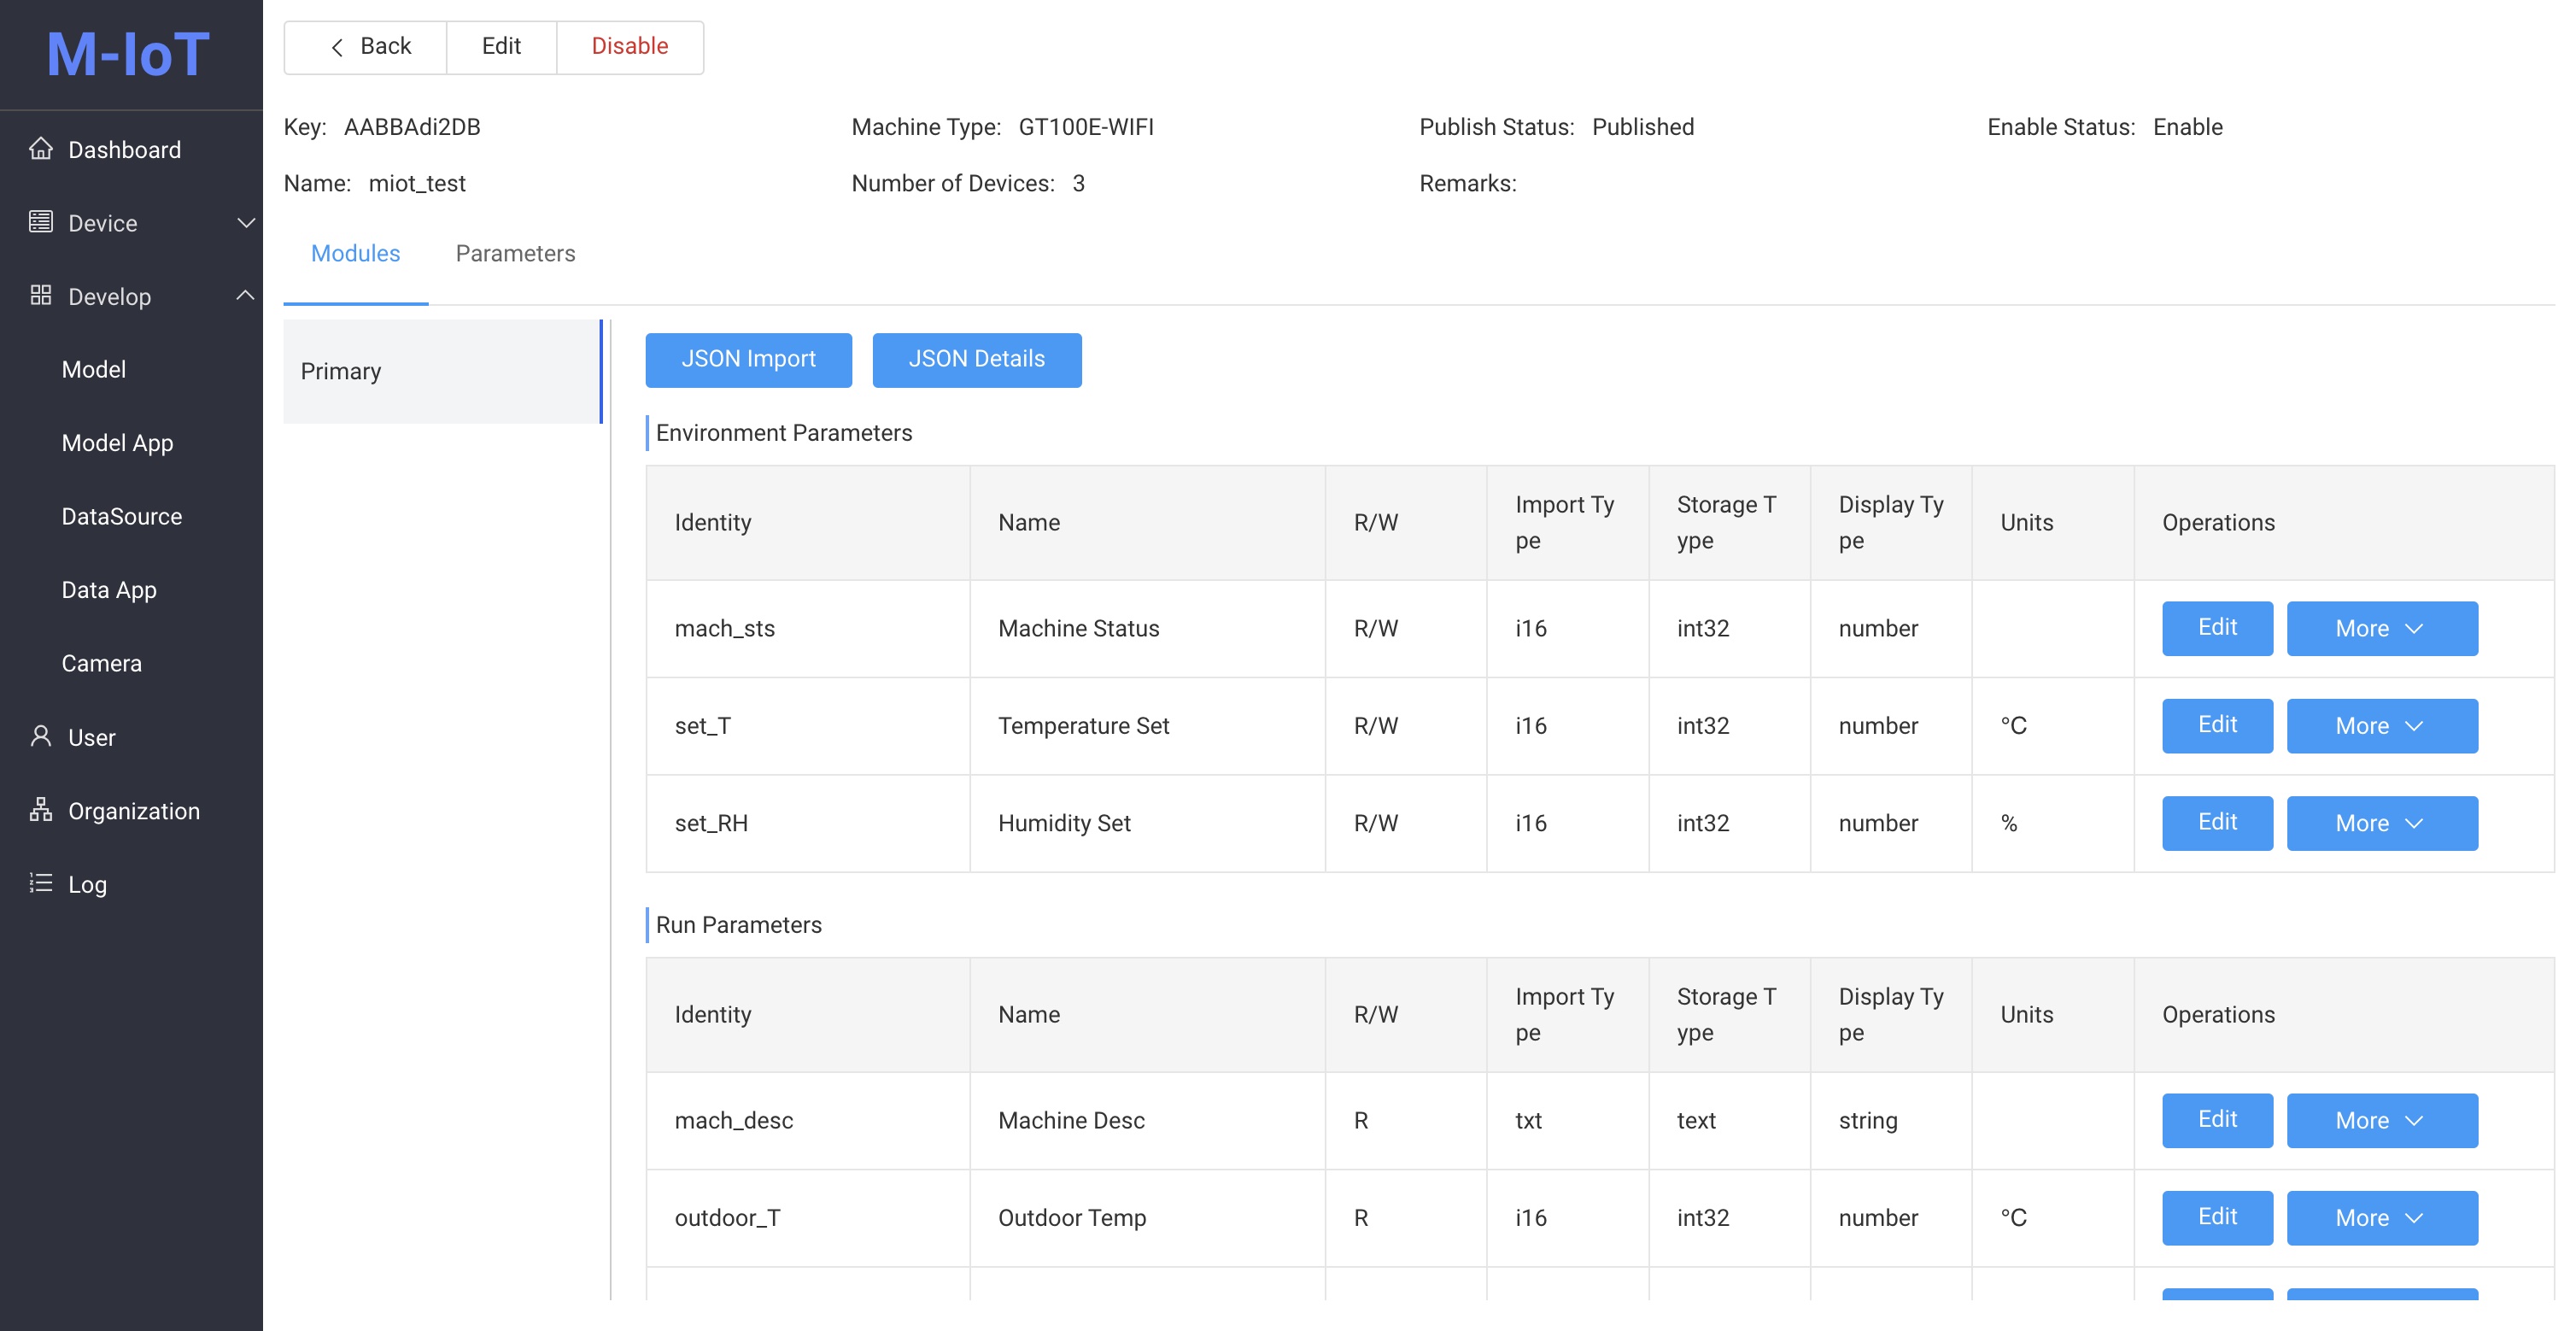
Task: Click the back arrow icon
Action: coord(338,47)
